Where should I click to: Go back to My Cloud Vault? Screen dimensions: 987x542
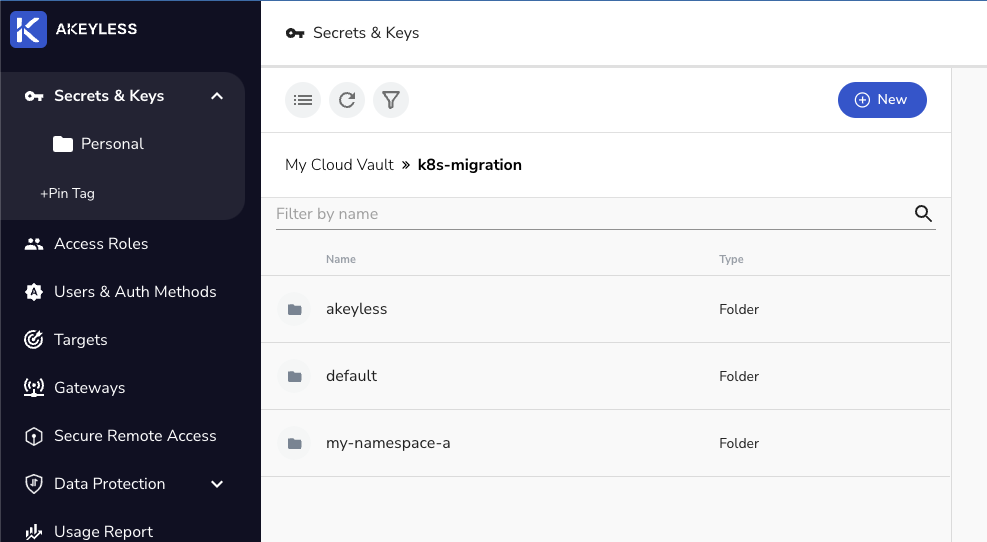coord(339,165)
